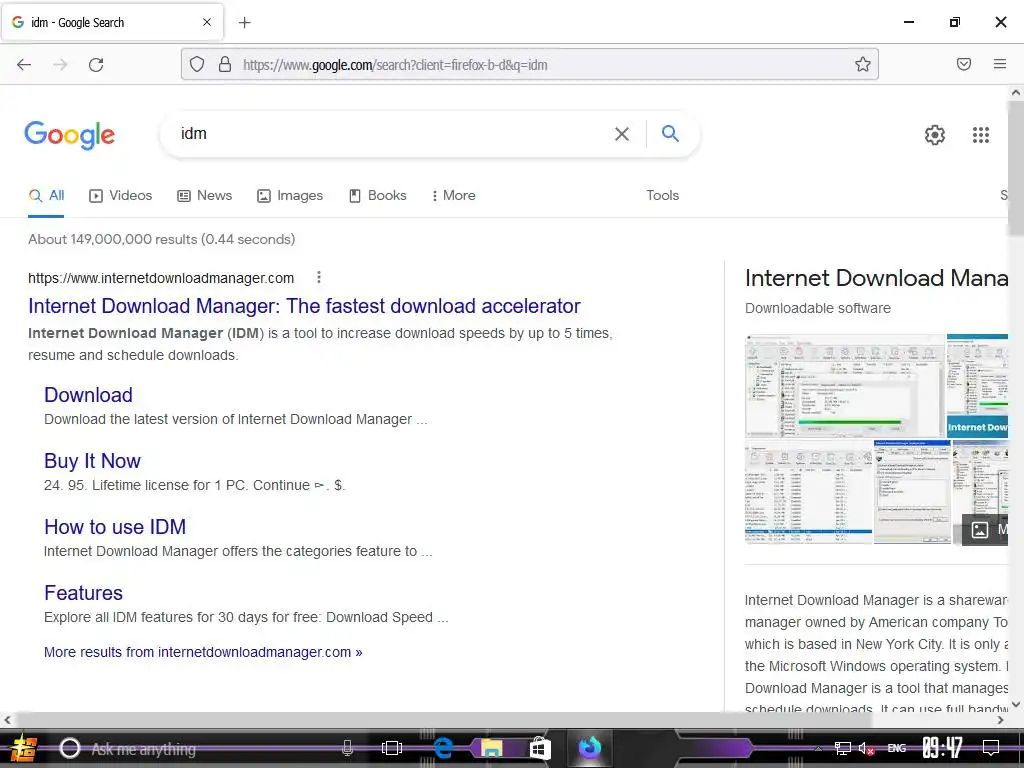Switch to the Books tab
Viewport: 1024px width, 768px height.
coord(377,195)
